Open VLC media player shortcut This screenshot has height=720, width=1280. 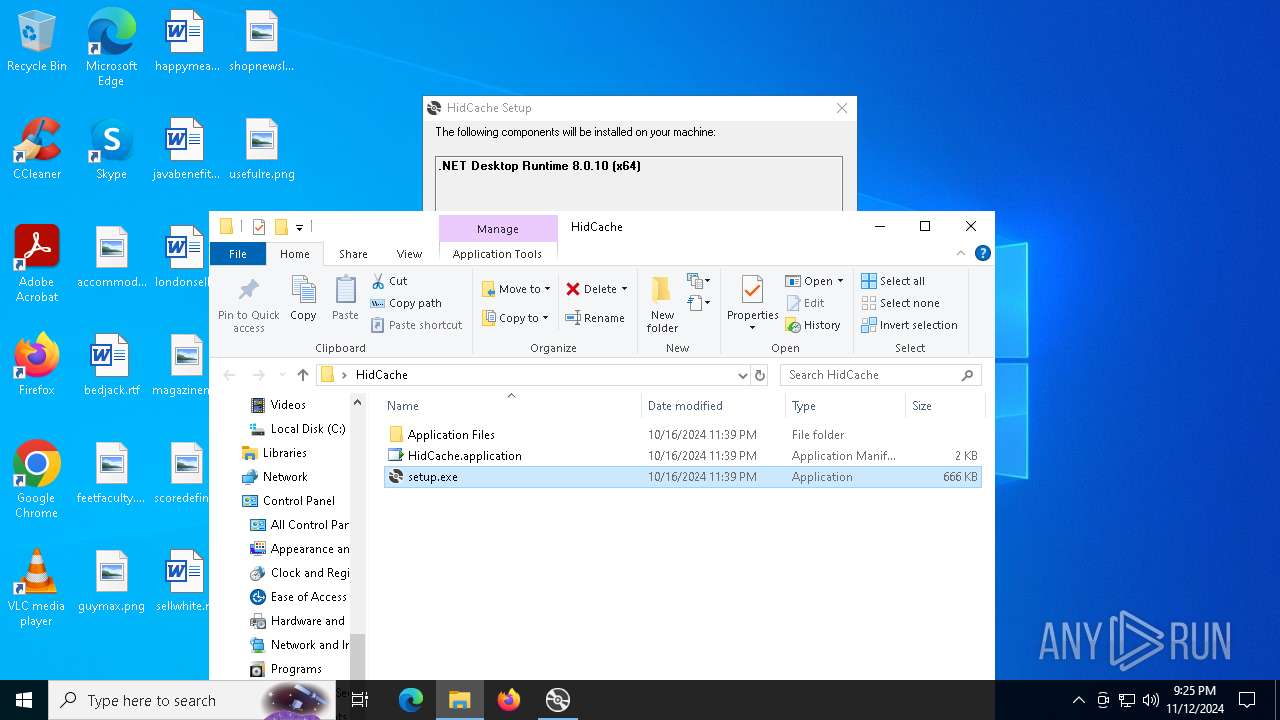[x=37, y=588]
